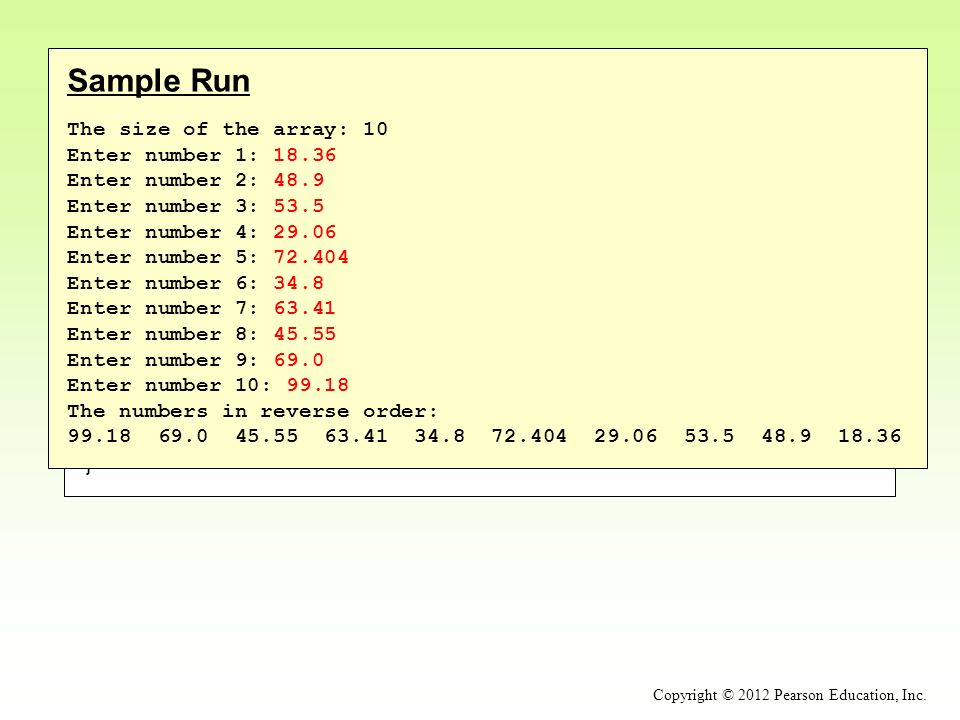Click 29.06 in the reverse order output row

tap(626, 436)
